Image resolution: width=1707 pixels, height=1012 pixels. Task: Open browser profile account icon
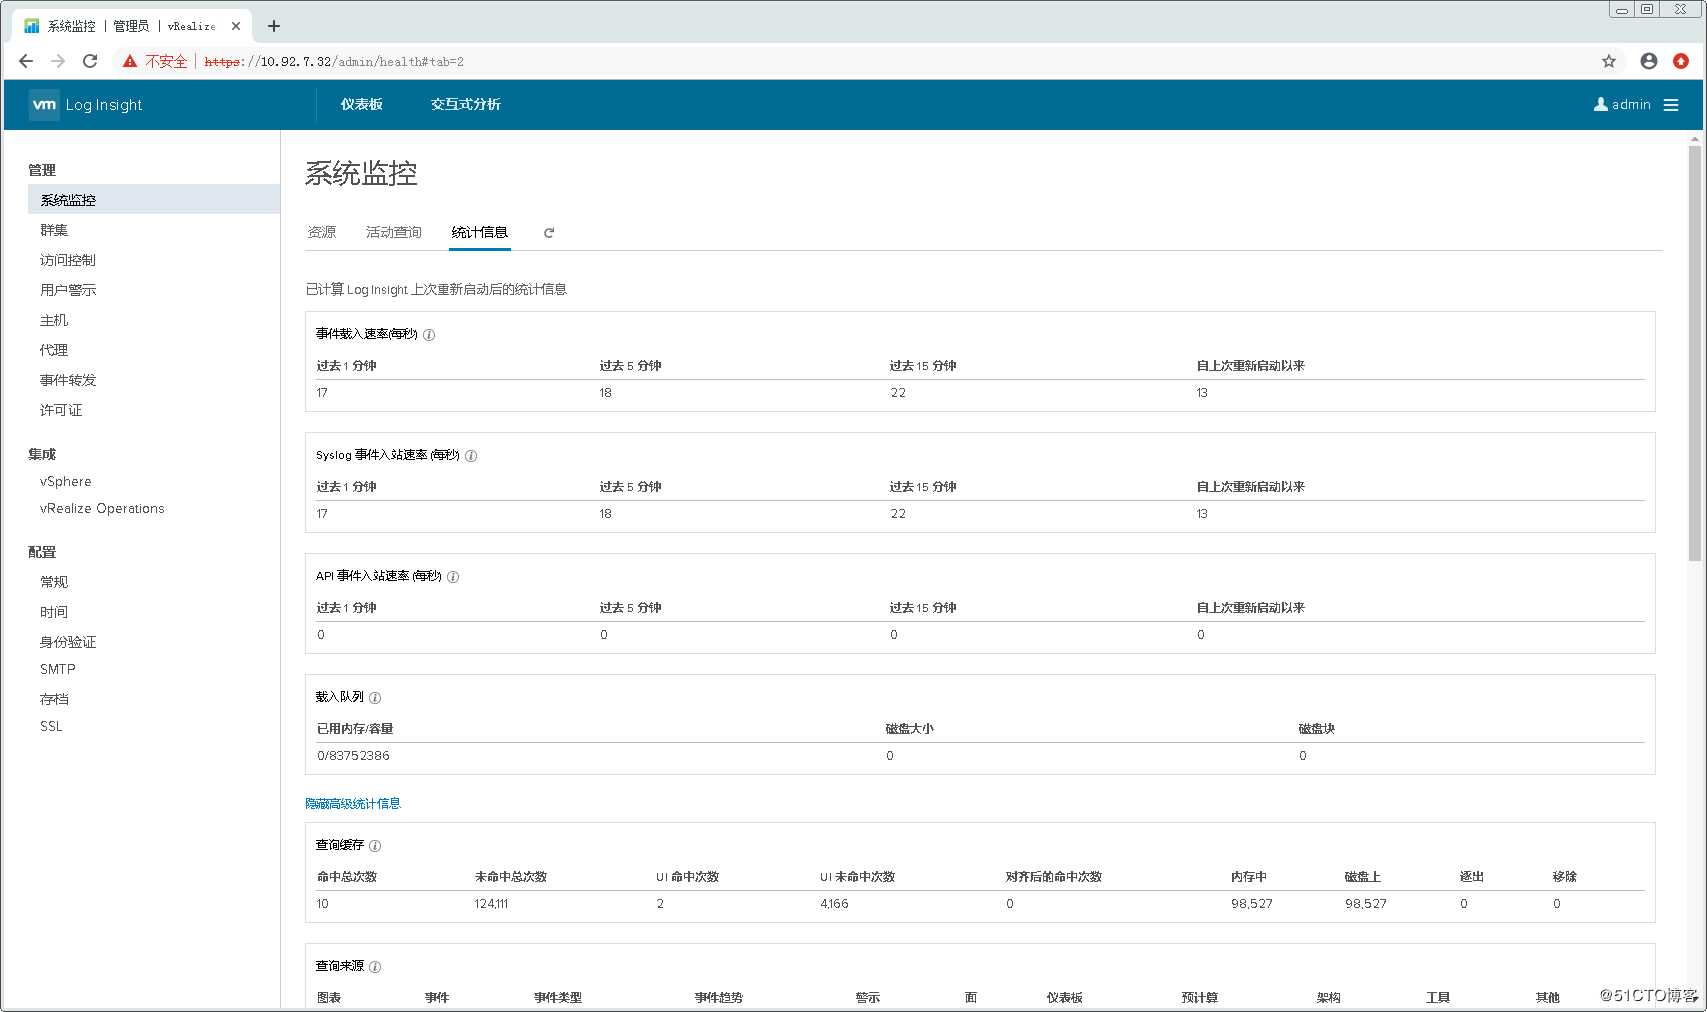[1649, 61]
